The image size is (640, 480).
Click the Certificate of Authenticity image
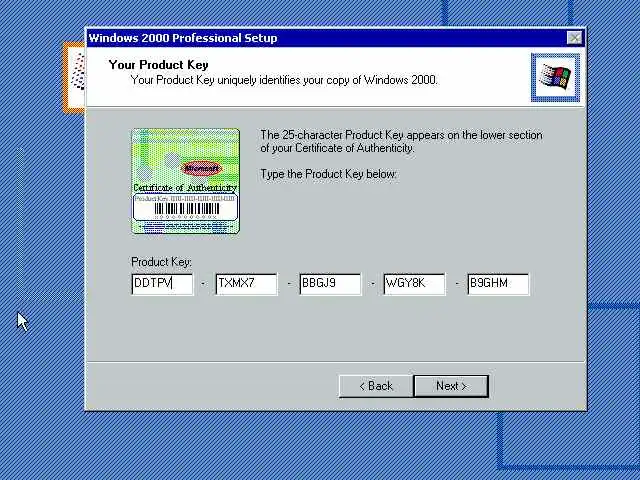point(185,181)
